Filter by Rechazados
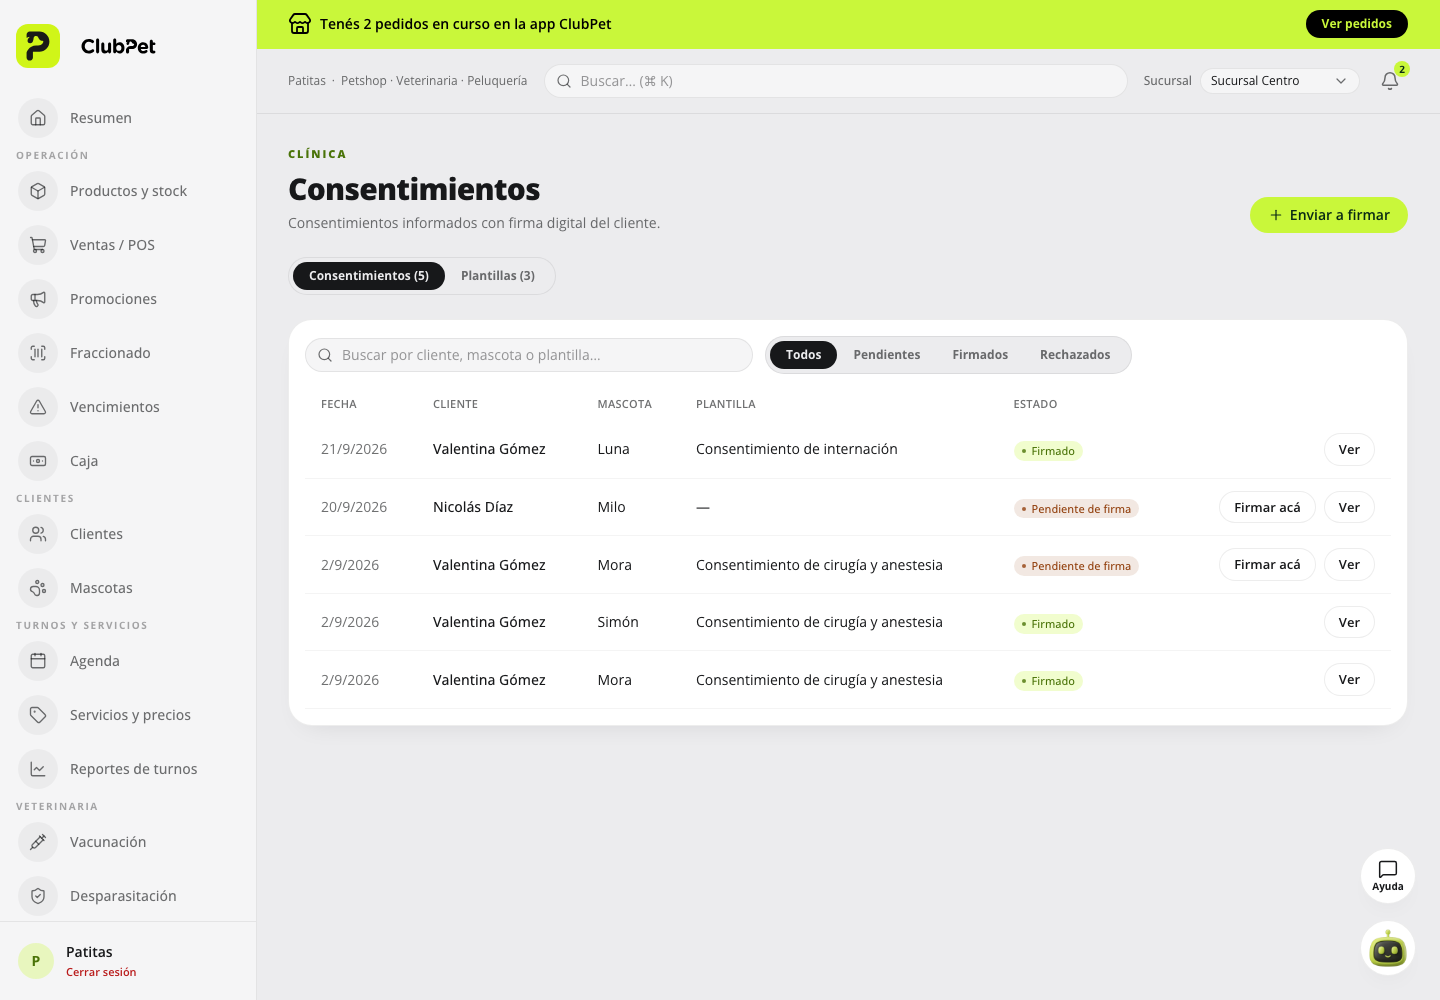Image resolution: width=1440 pixels, height=1000 pixels. 1075,355
